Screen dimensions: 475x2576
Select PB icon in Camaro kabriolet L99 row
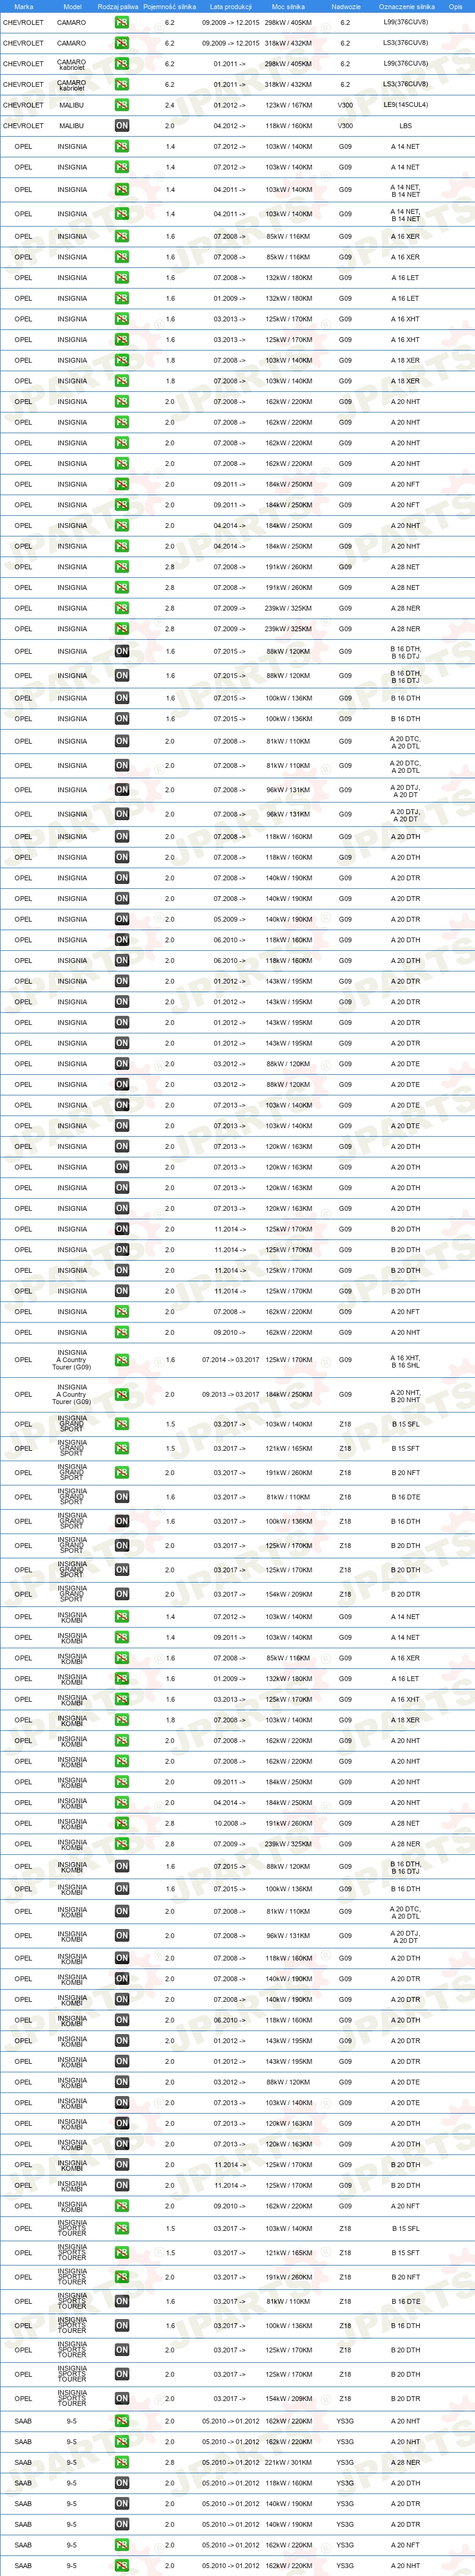pos(121,64)
